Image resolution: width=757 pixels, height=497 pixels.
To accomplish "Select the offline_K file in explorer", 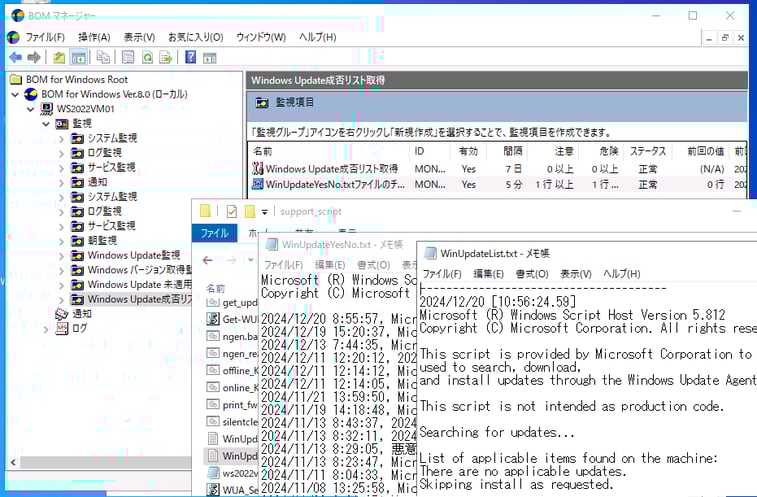I will point(232,370).
